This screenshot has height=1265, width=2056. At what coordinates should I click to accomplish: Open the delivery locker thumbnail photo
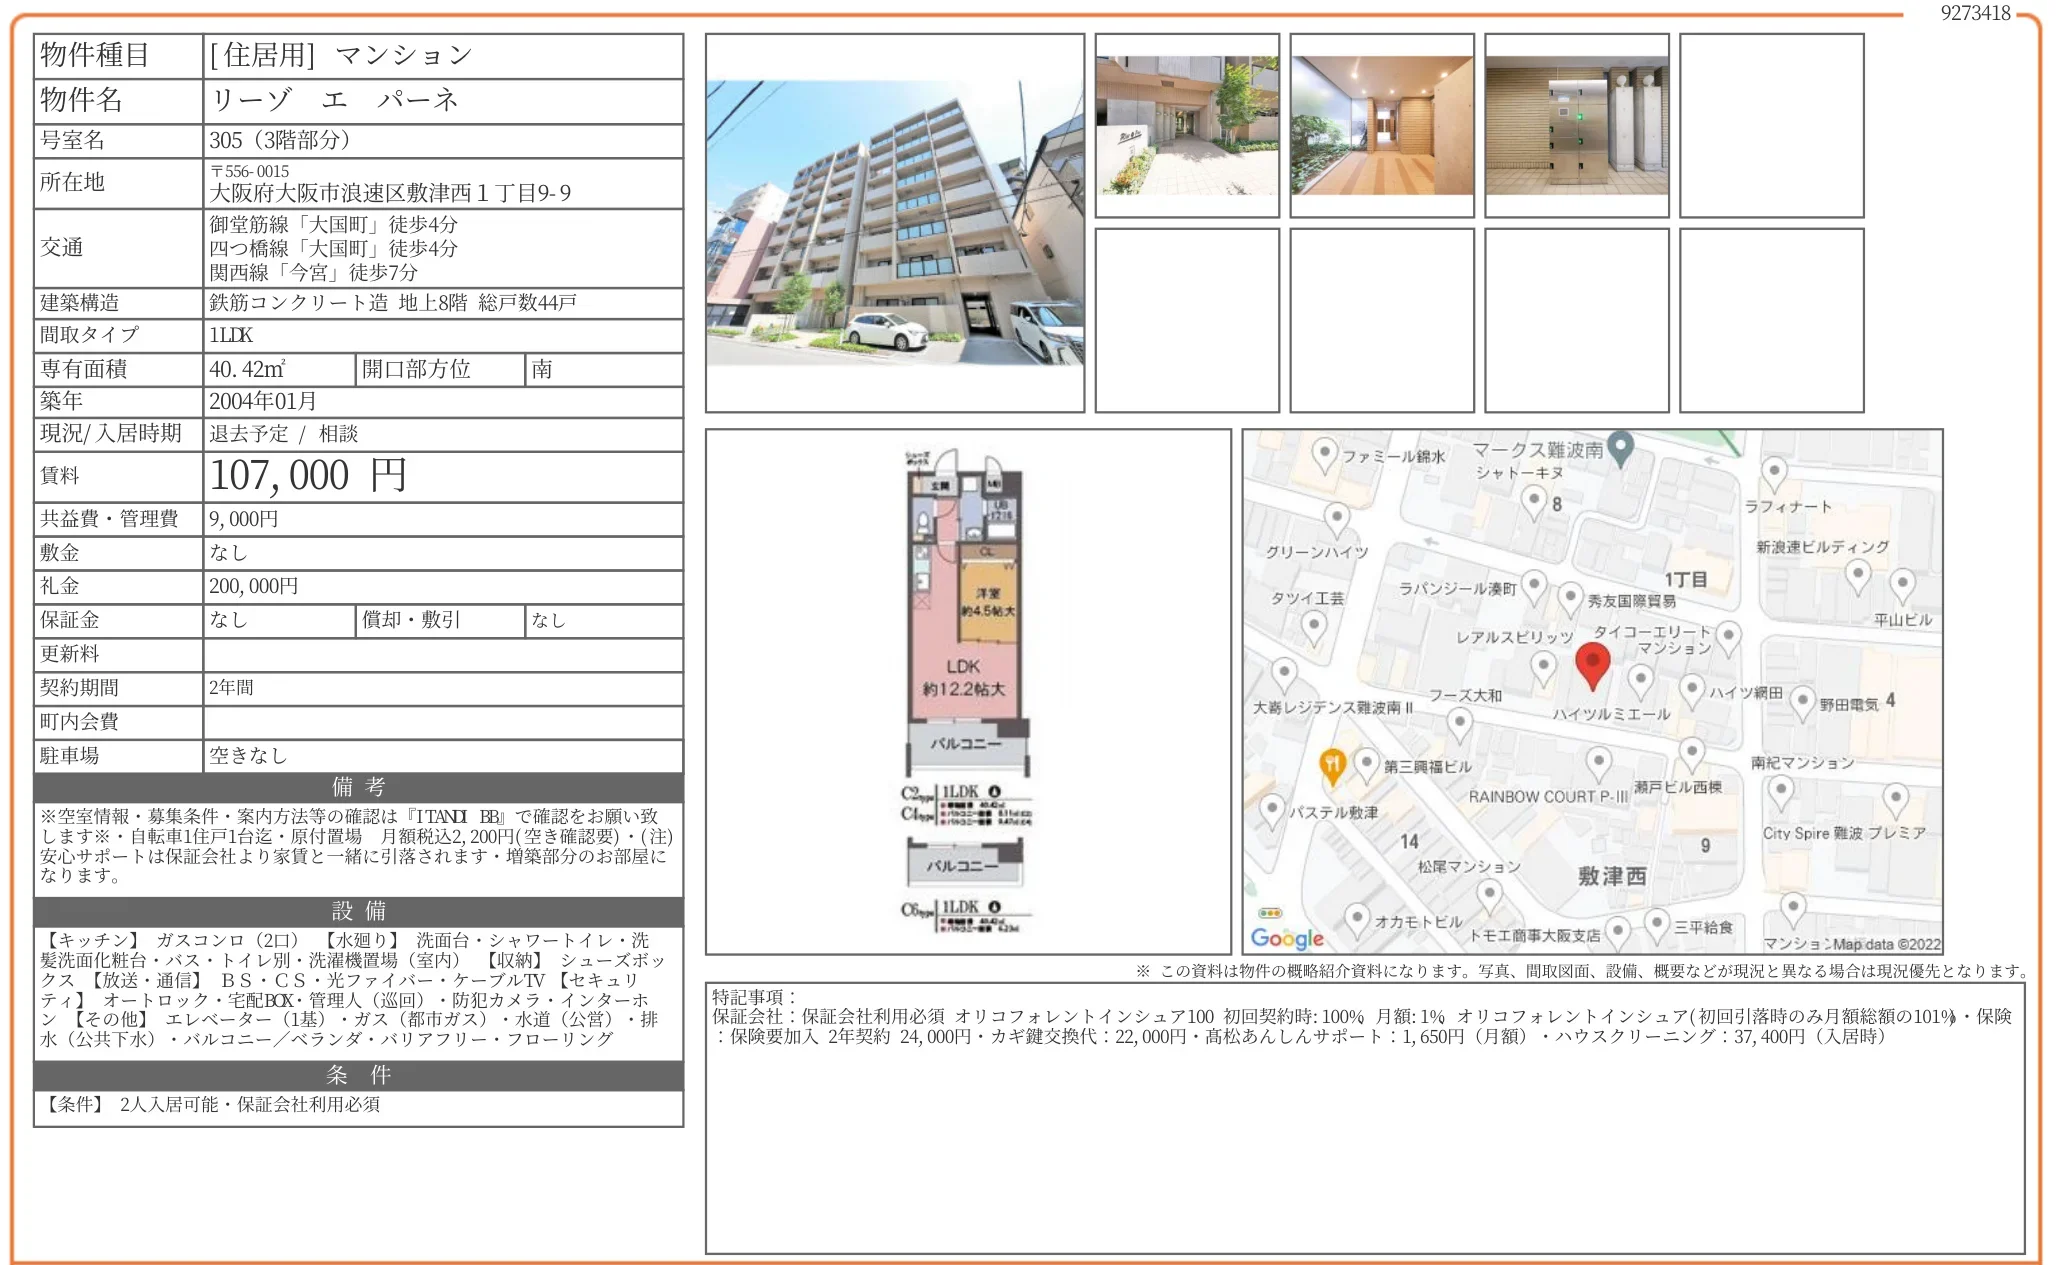click(1576, 126)
